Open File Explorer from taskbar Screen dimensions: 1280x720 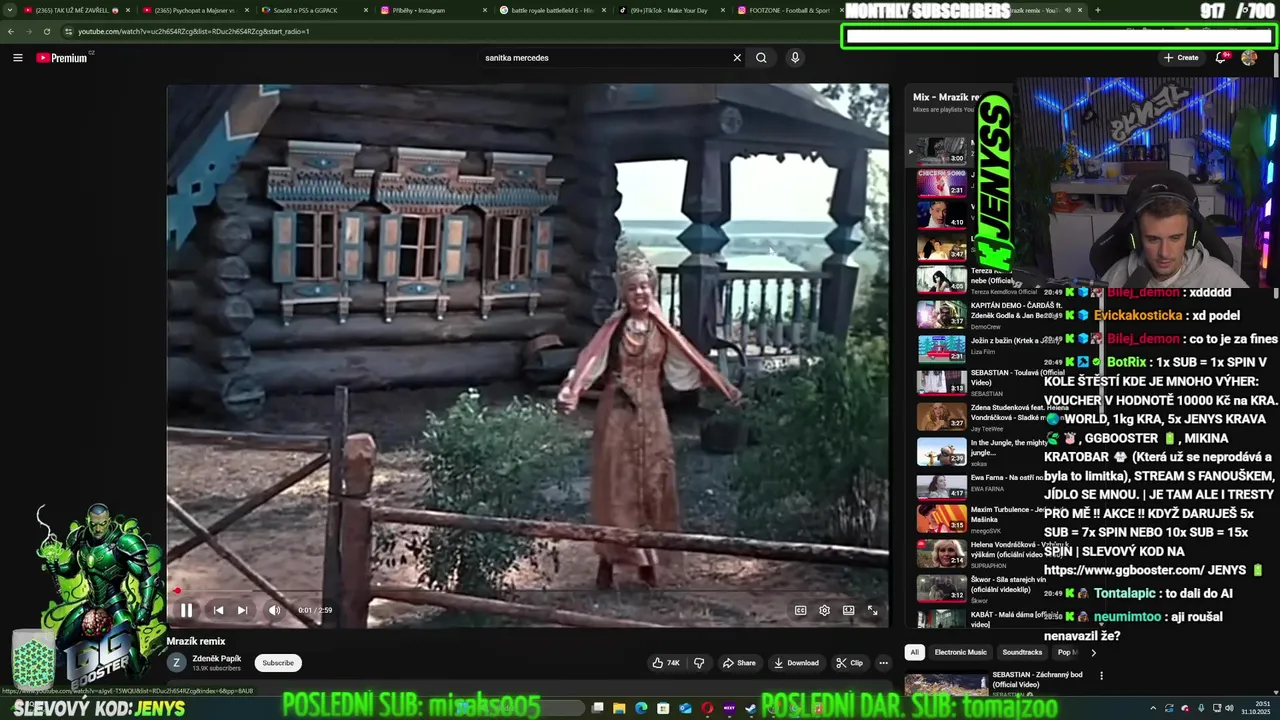(619, 709)
